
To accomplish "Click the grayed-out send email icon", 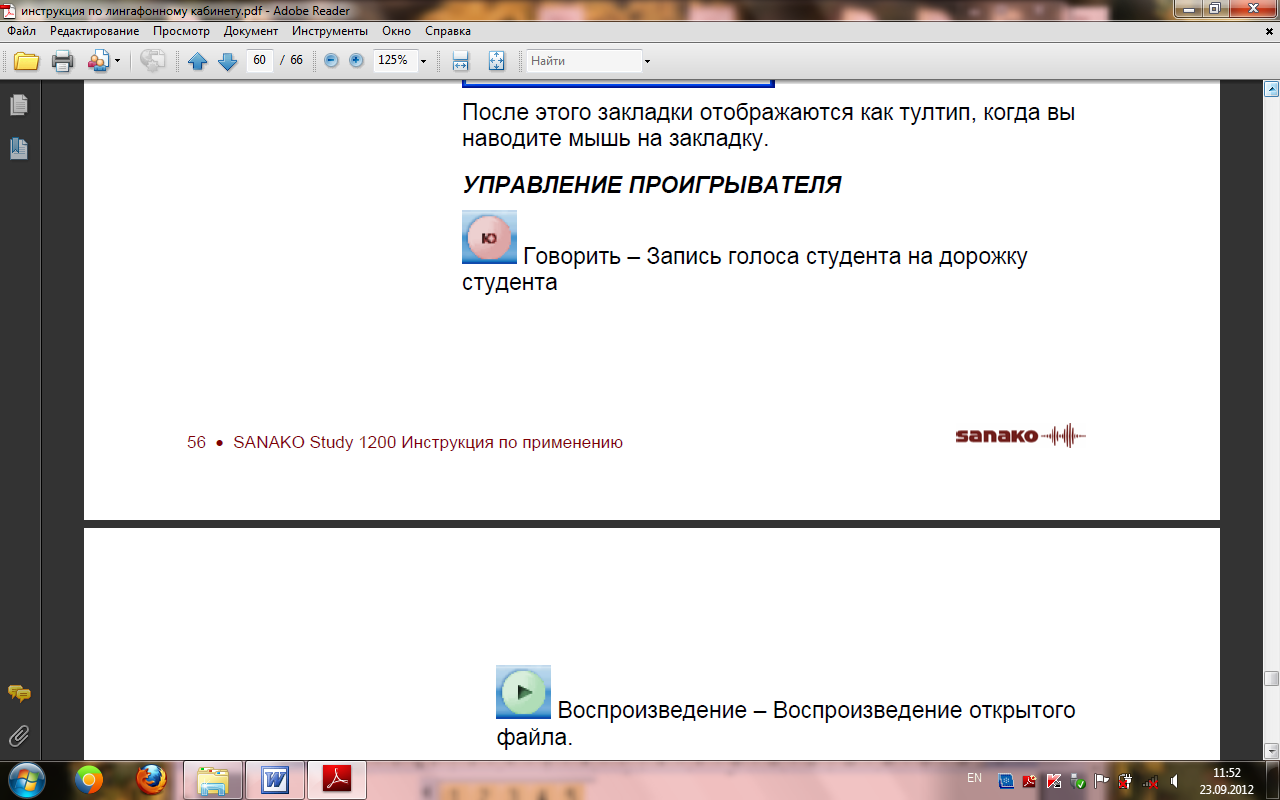I will click(x=153, y=61).
